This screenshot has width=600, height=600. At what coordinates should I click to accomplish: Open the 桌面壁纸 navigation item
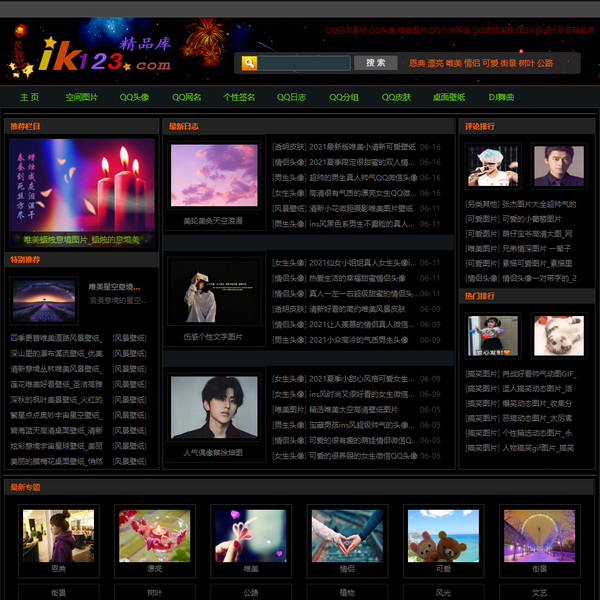click(x=448, y=97)
